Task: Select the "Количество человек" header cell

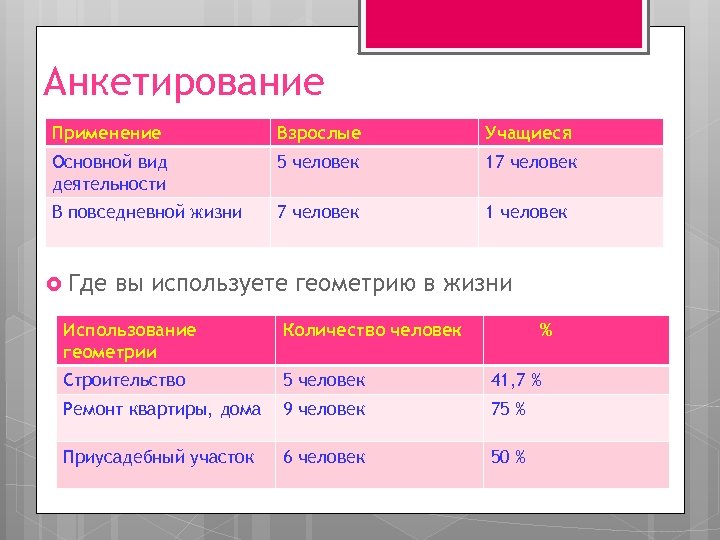Action: pyautogui.click(x=379, y=341)
